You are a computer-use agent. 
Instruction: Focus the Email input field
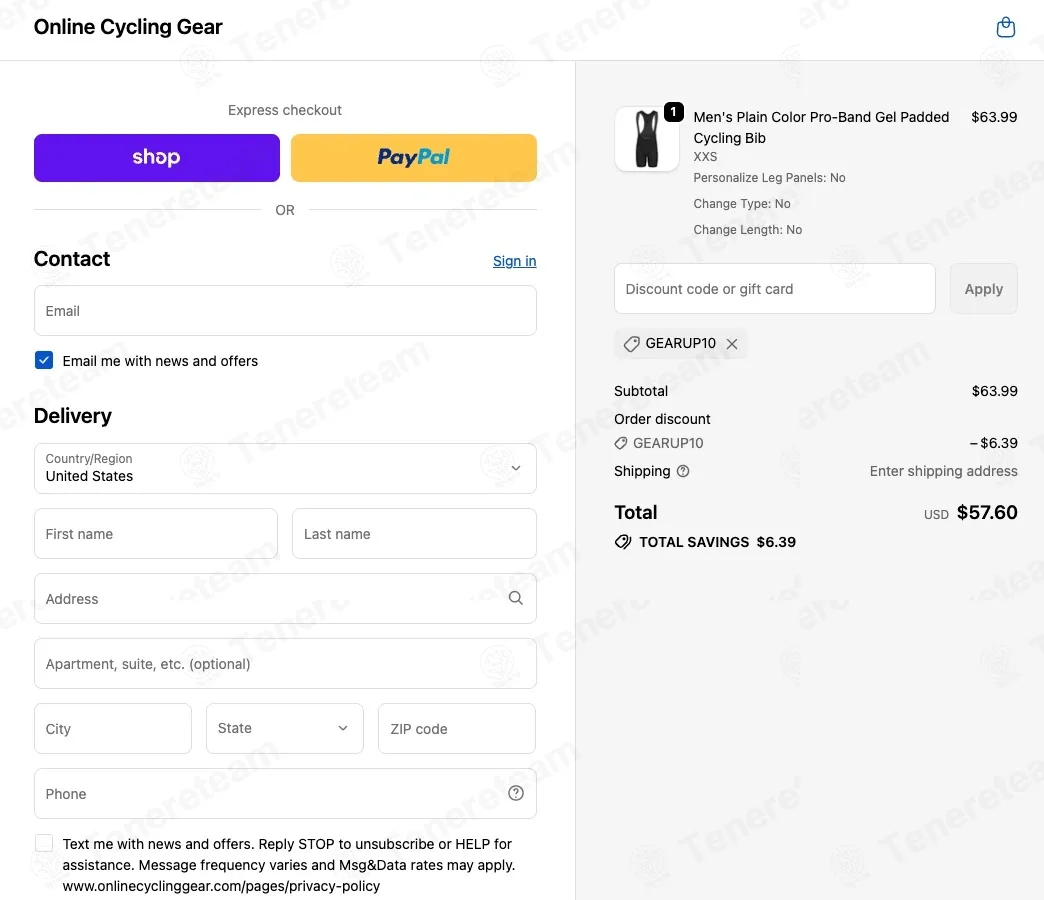pyautogui.click(x=285, y=311)
